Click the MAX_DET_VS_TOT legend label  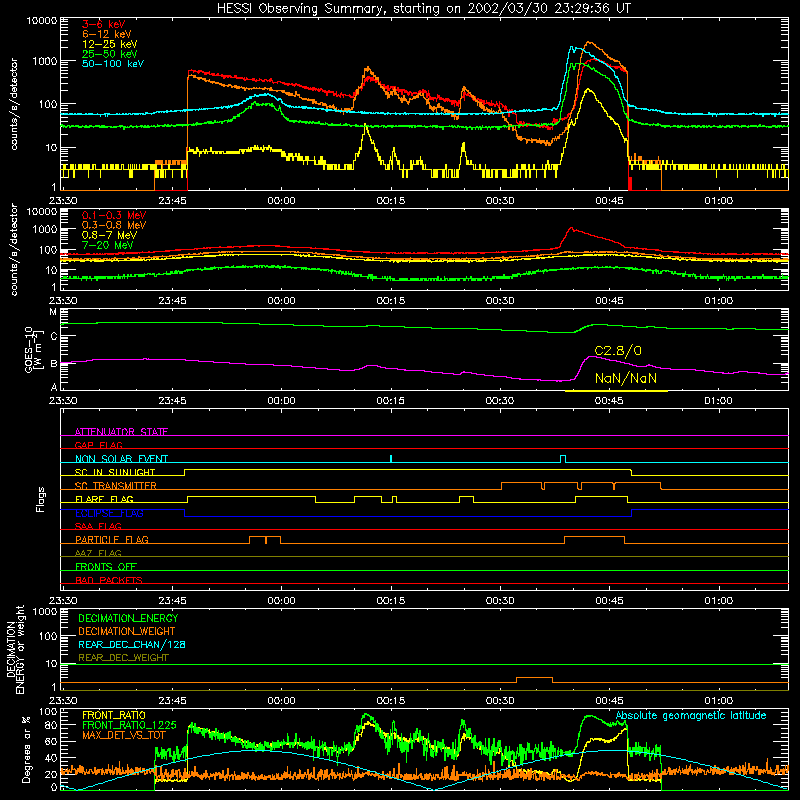[123, 735]
